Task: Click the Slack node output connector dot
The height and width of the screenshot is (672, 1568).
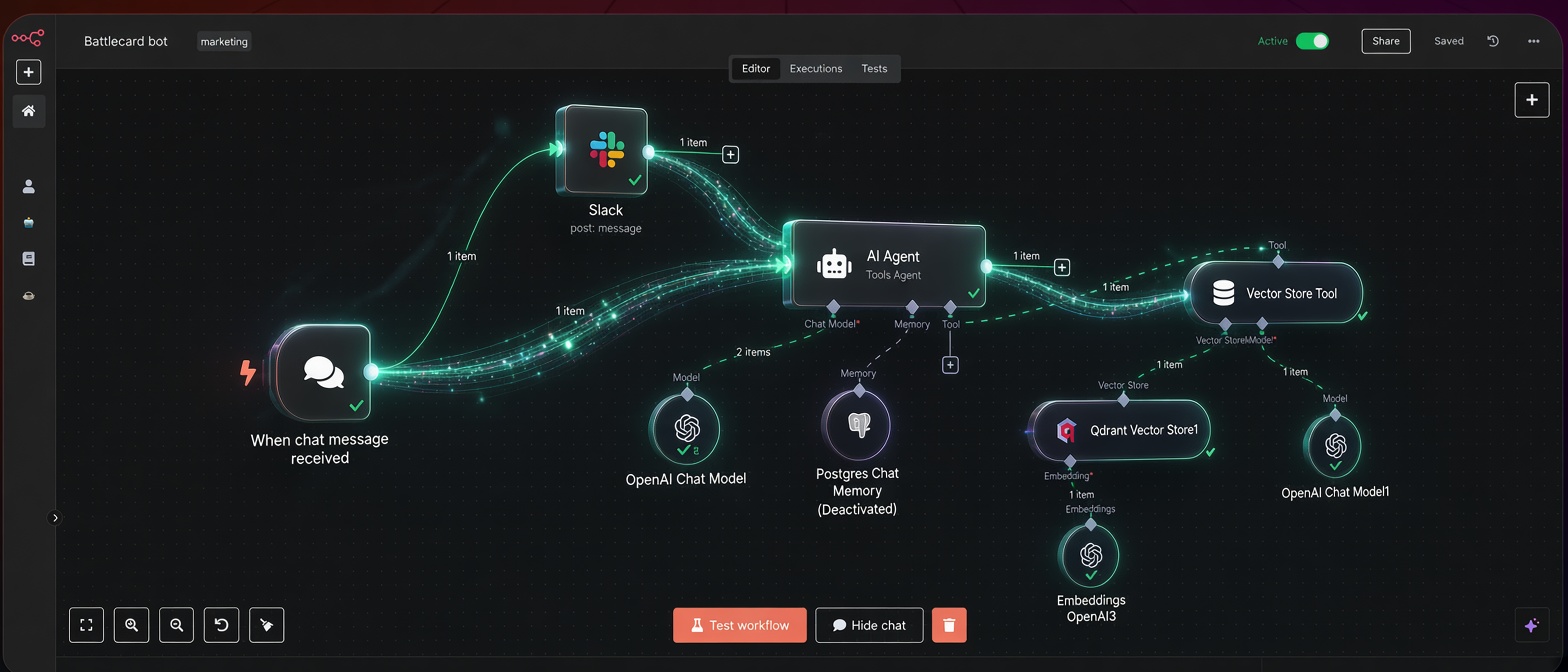Action: pos(648,152)
